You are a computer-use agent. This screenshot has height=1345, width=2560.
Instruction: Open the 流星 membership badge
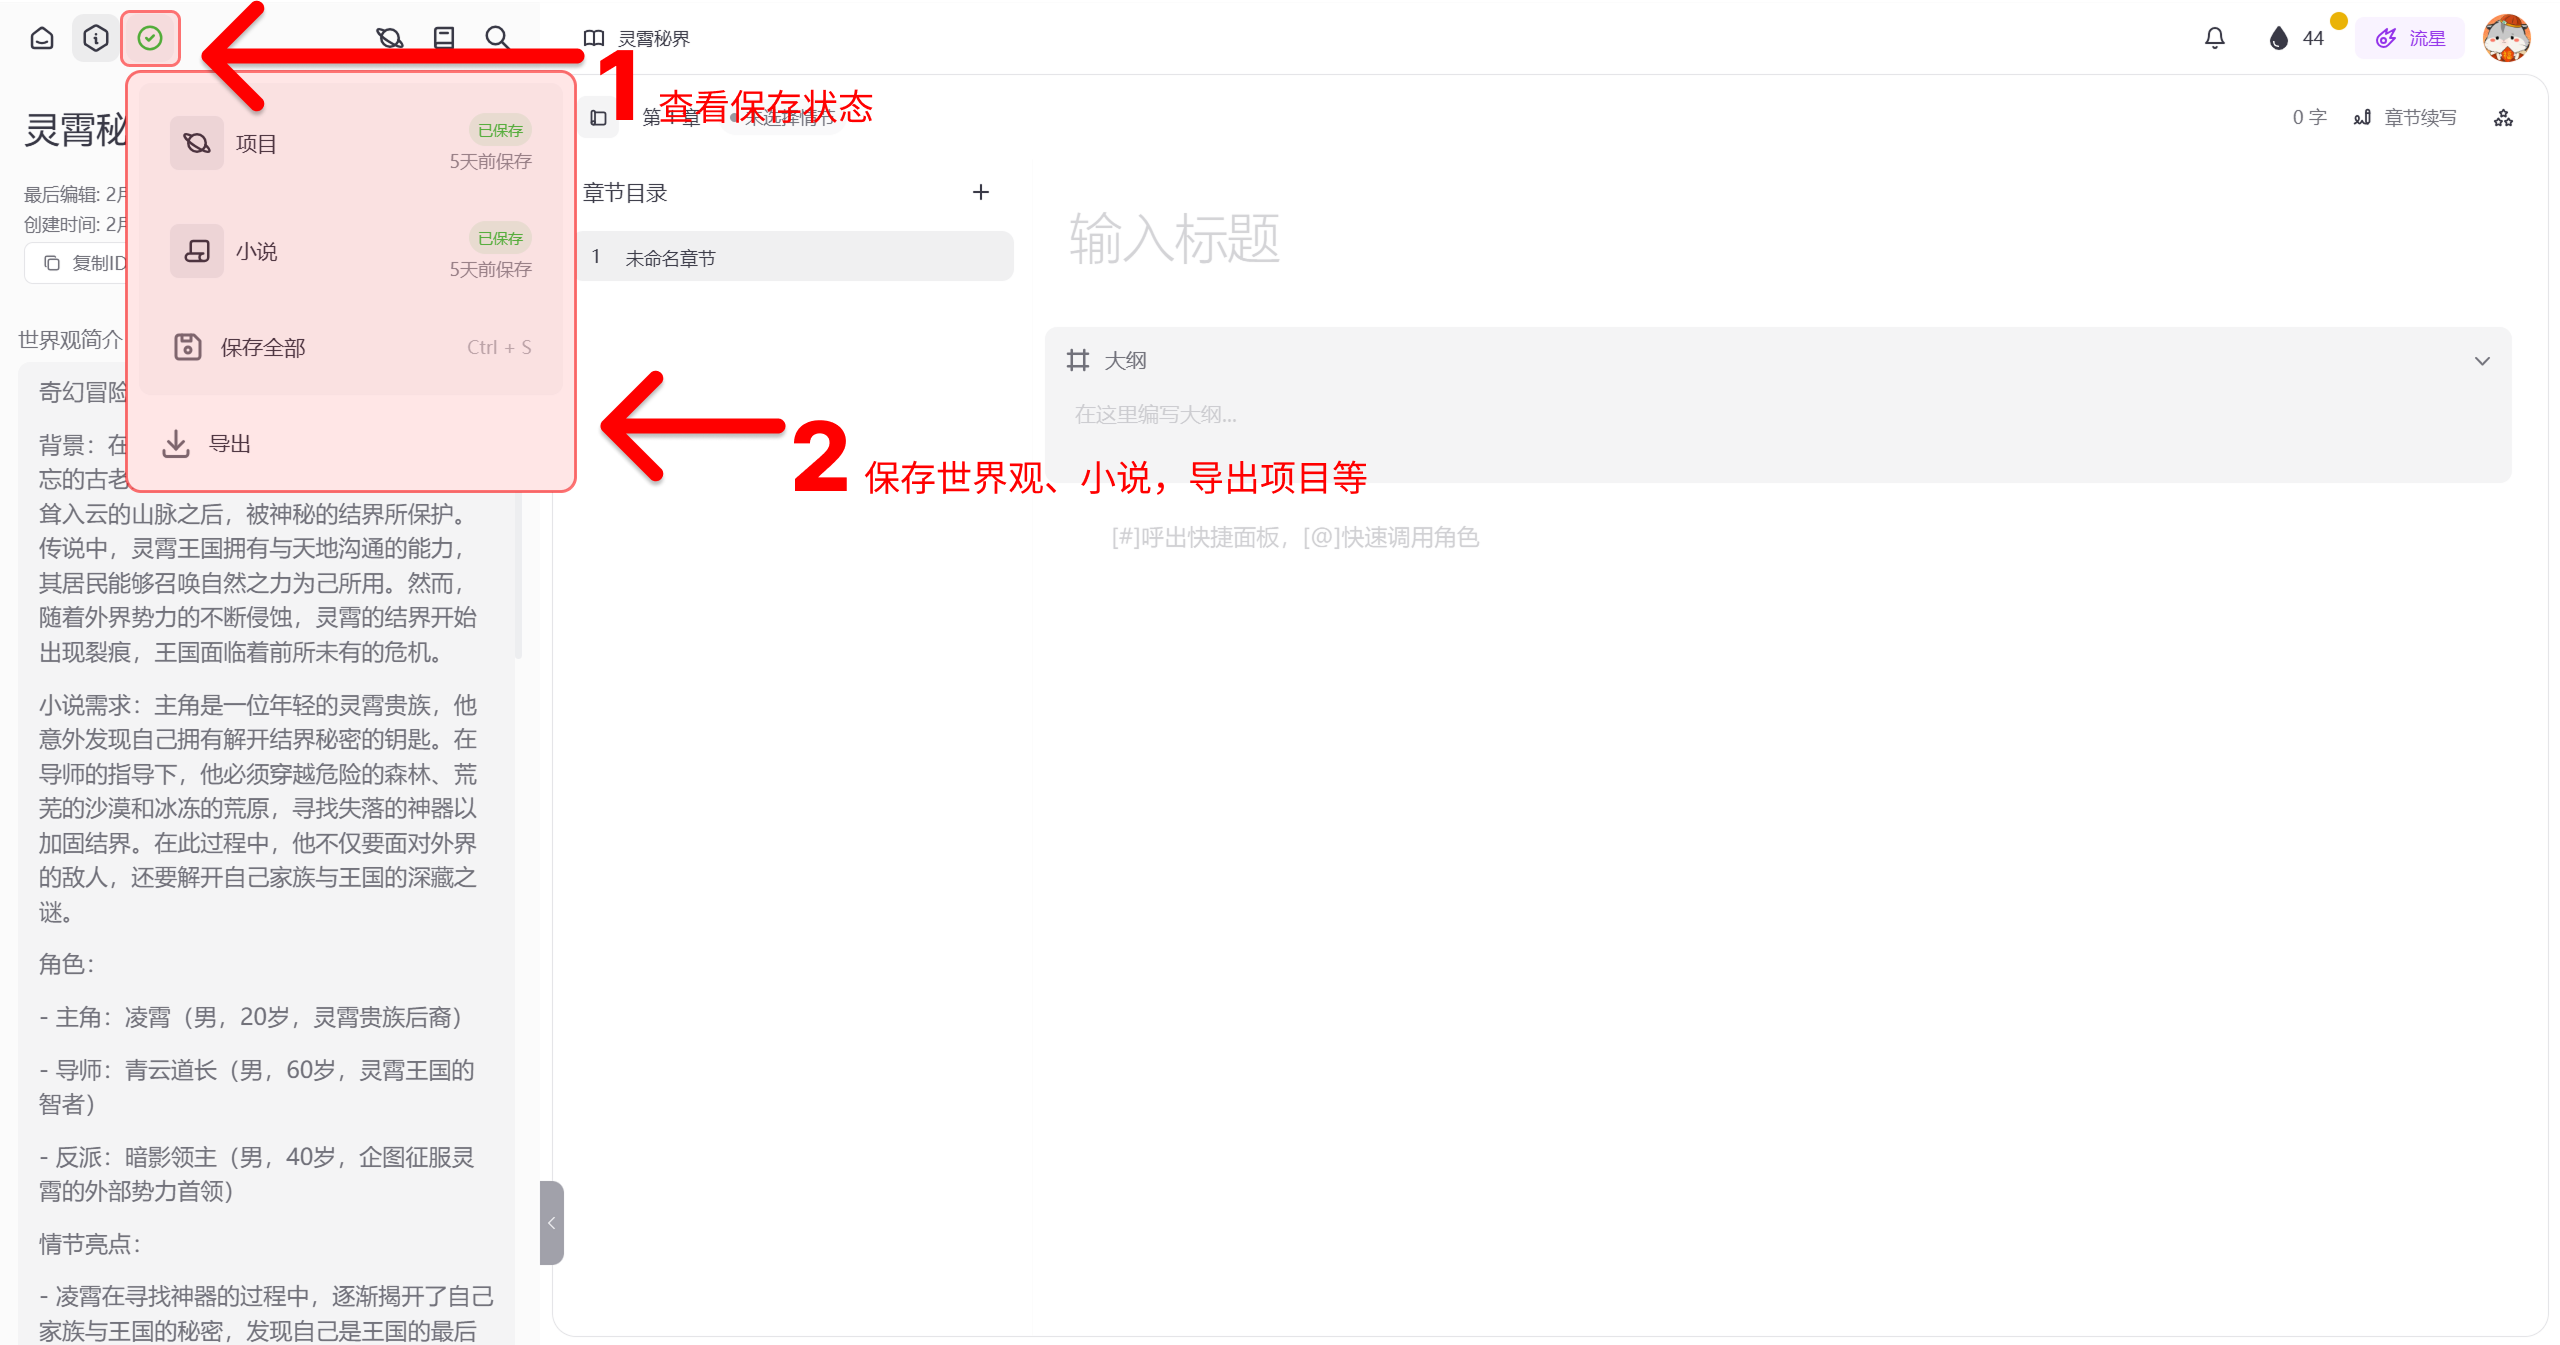click(2410, 38)
